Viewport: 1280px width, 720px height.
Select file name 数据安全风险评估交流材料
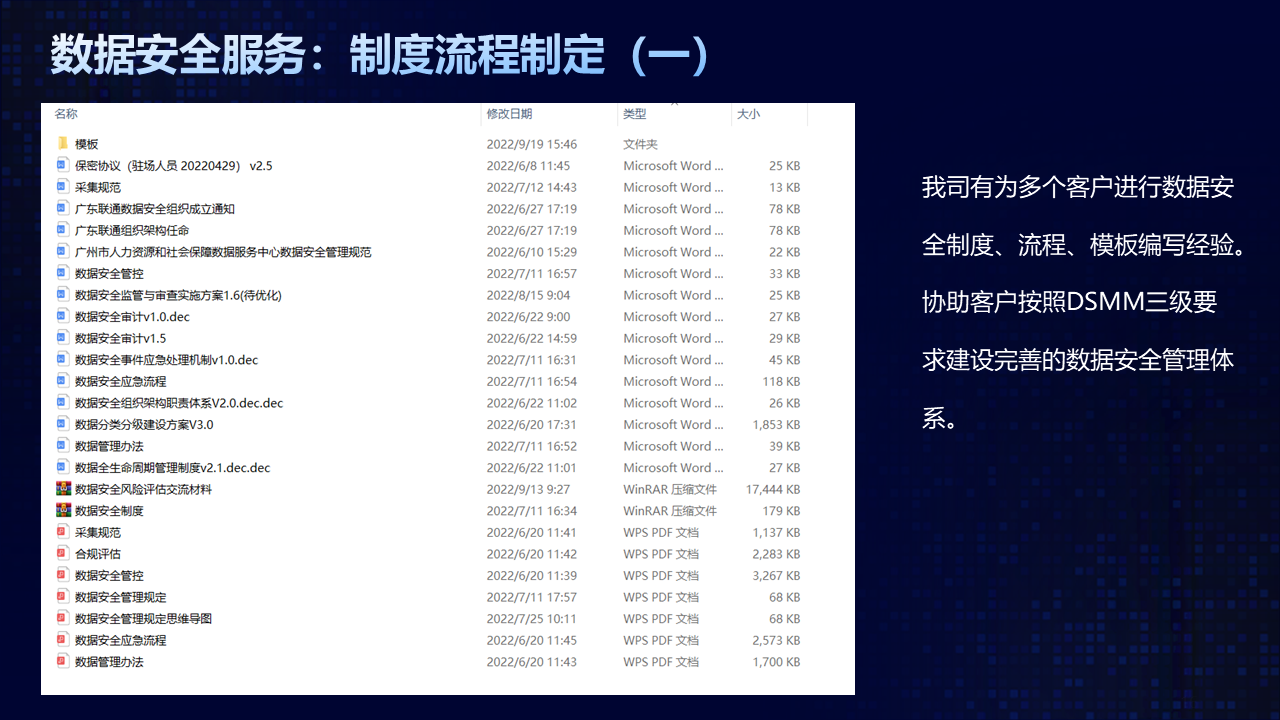pyautogui.click(x=143, y=489)
